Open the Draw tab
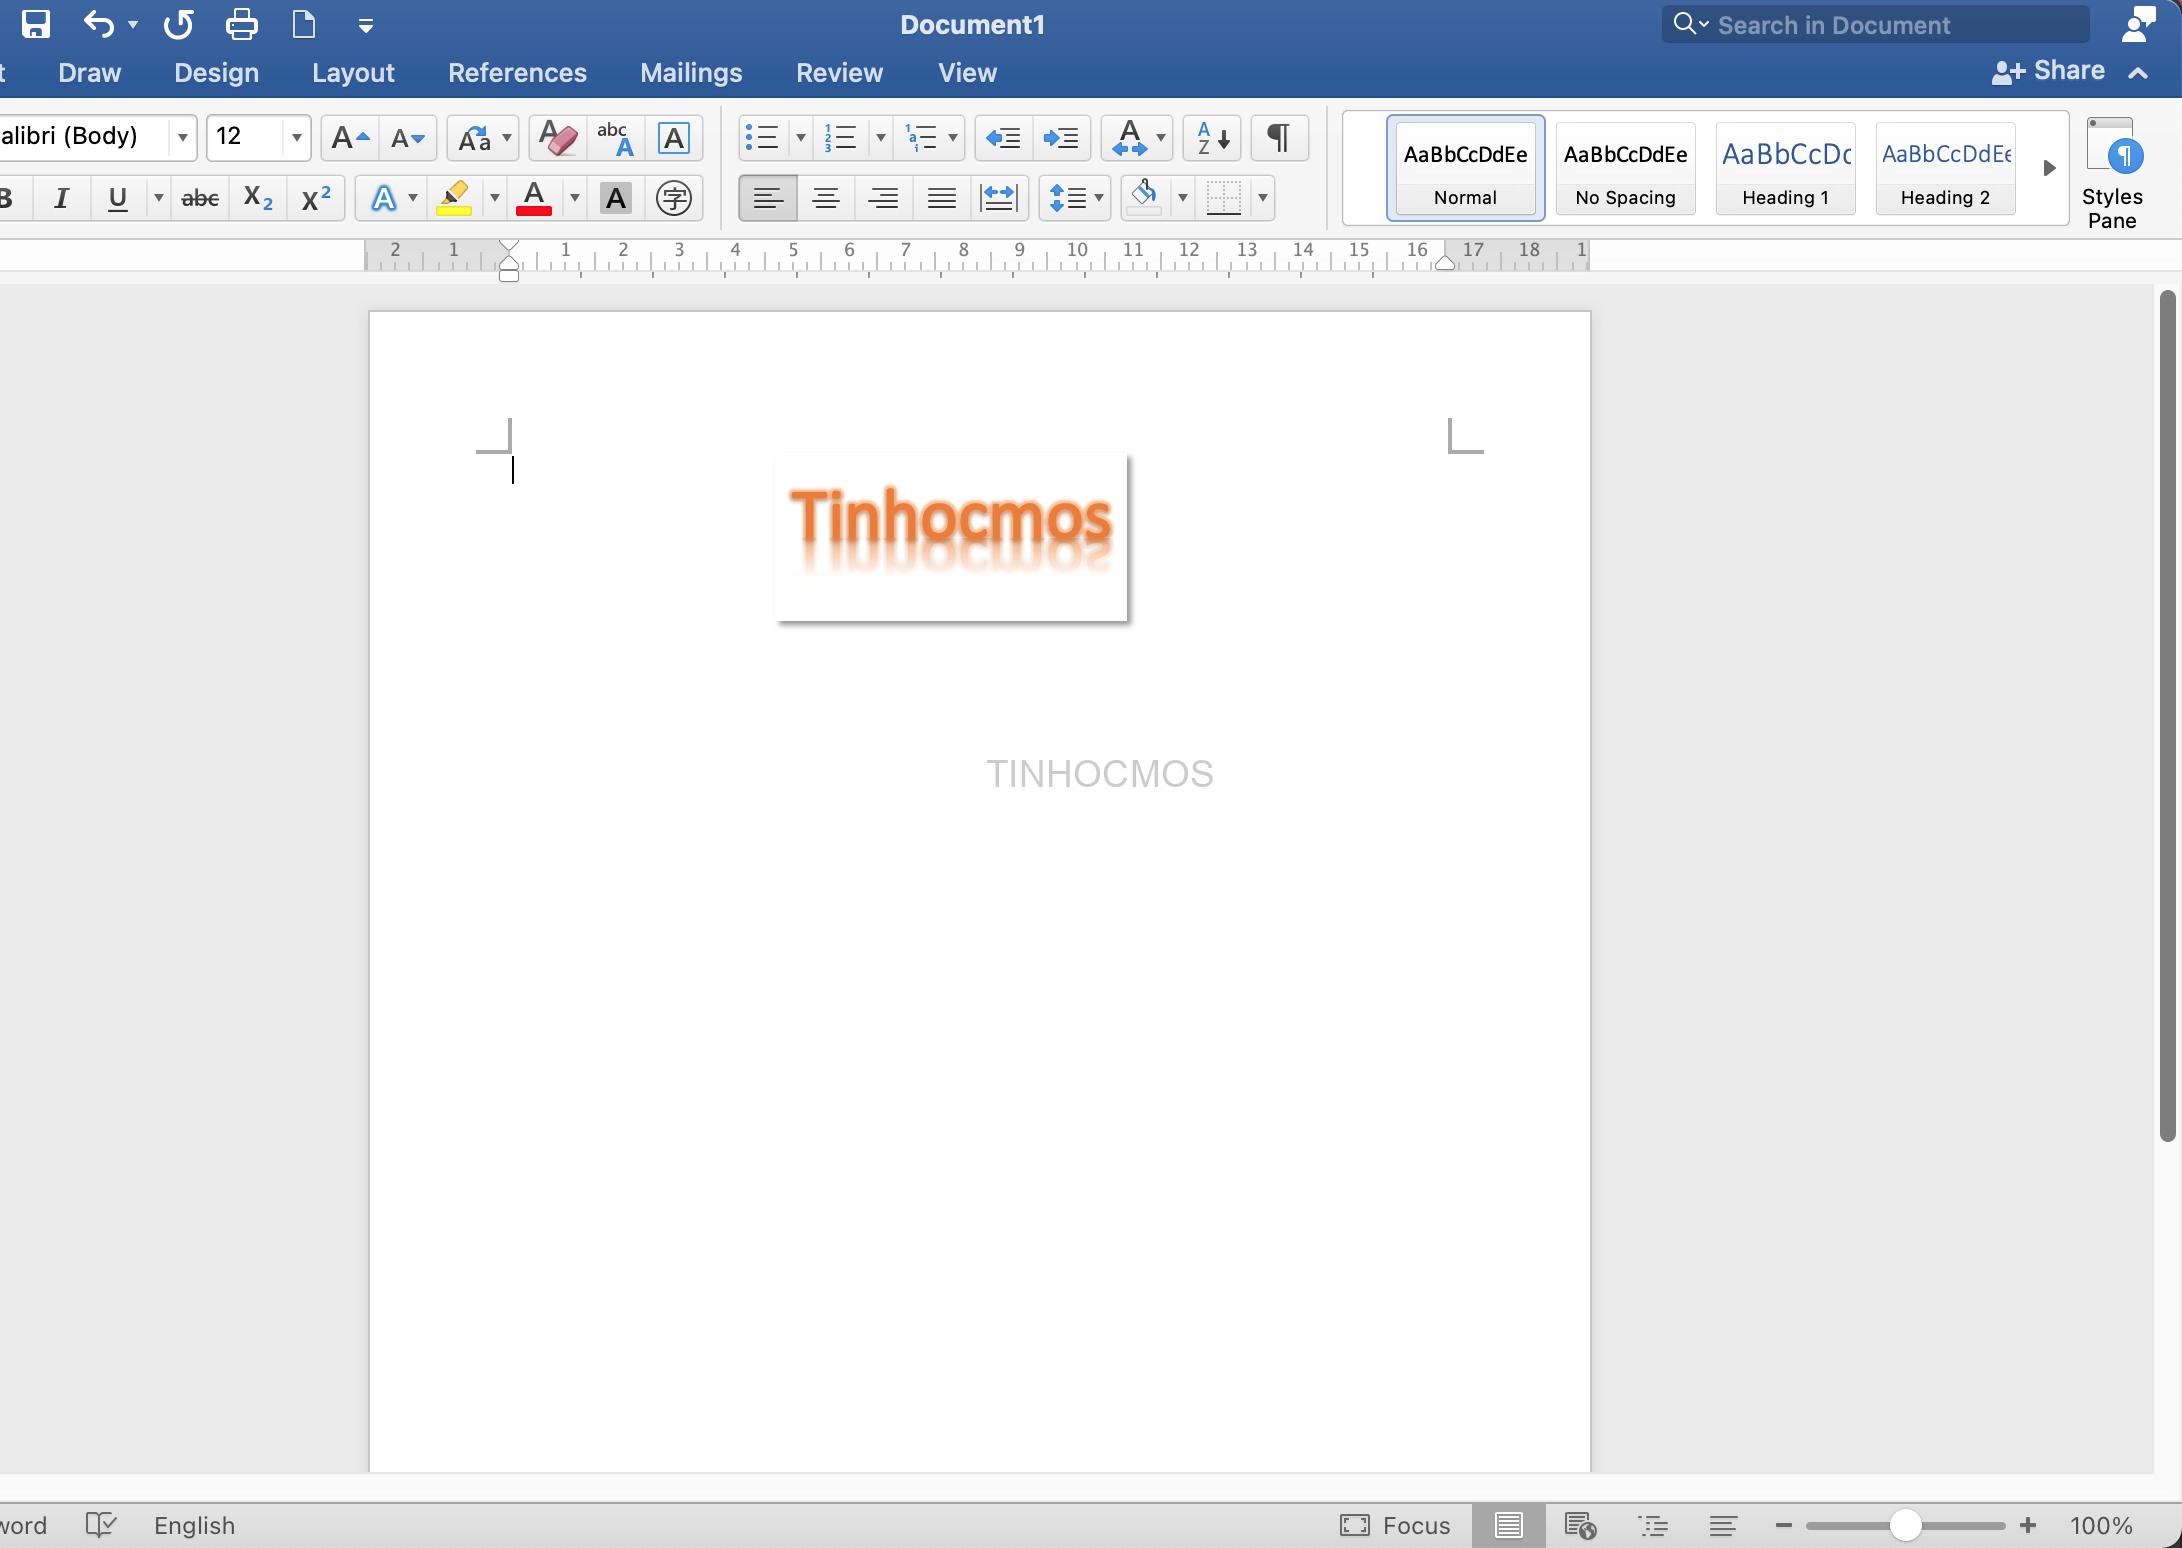Viewport: 2182px width, 1548px height. pyautogui.click(x=90, y=73)
